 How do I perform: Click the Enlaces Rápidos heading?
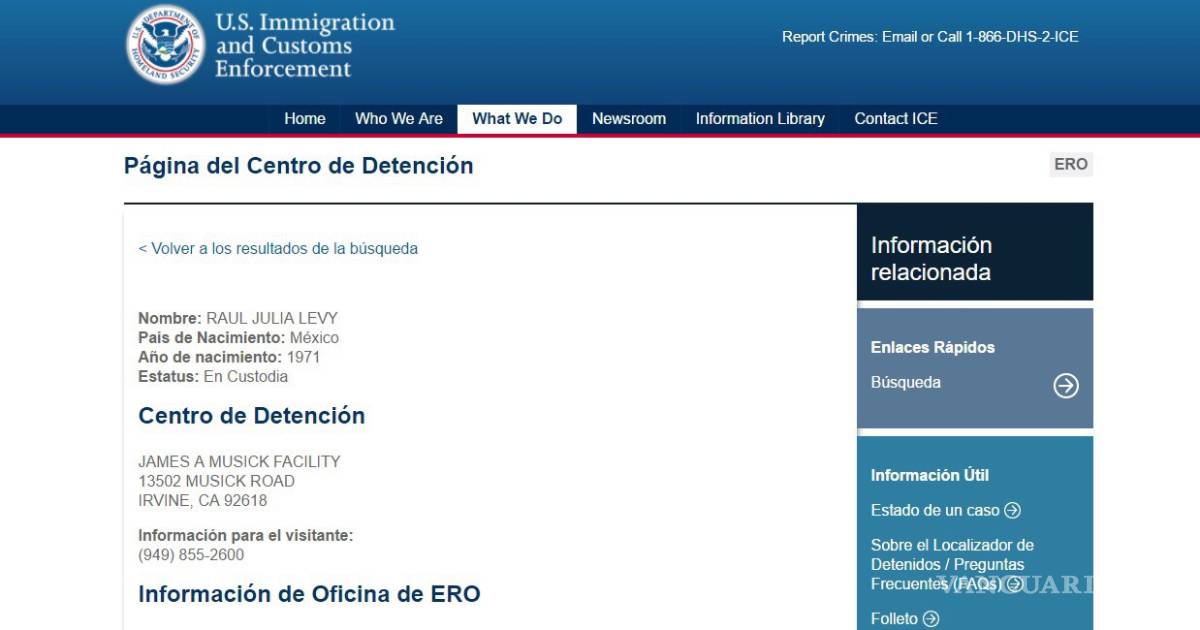(x=933, y=348)
